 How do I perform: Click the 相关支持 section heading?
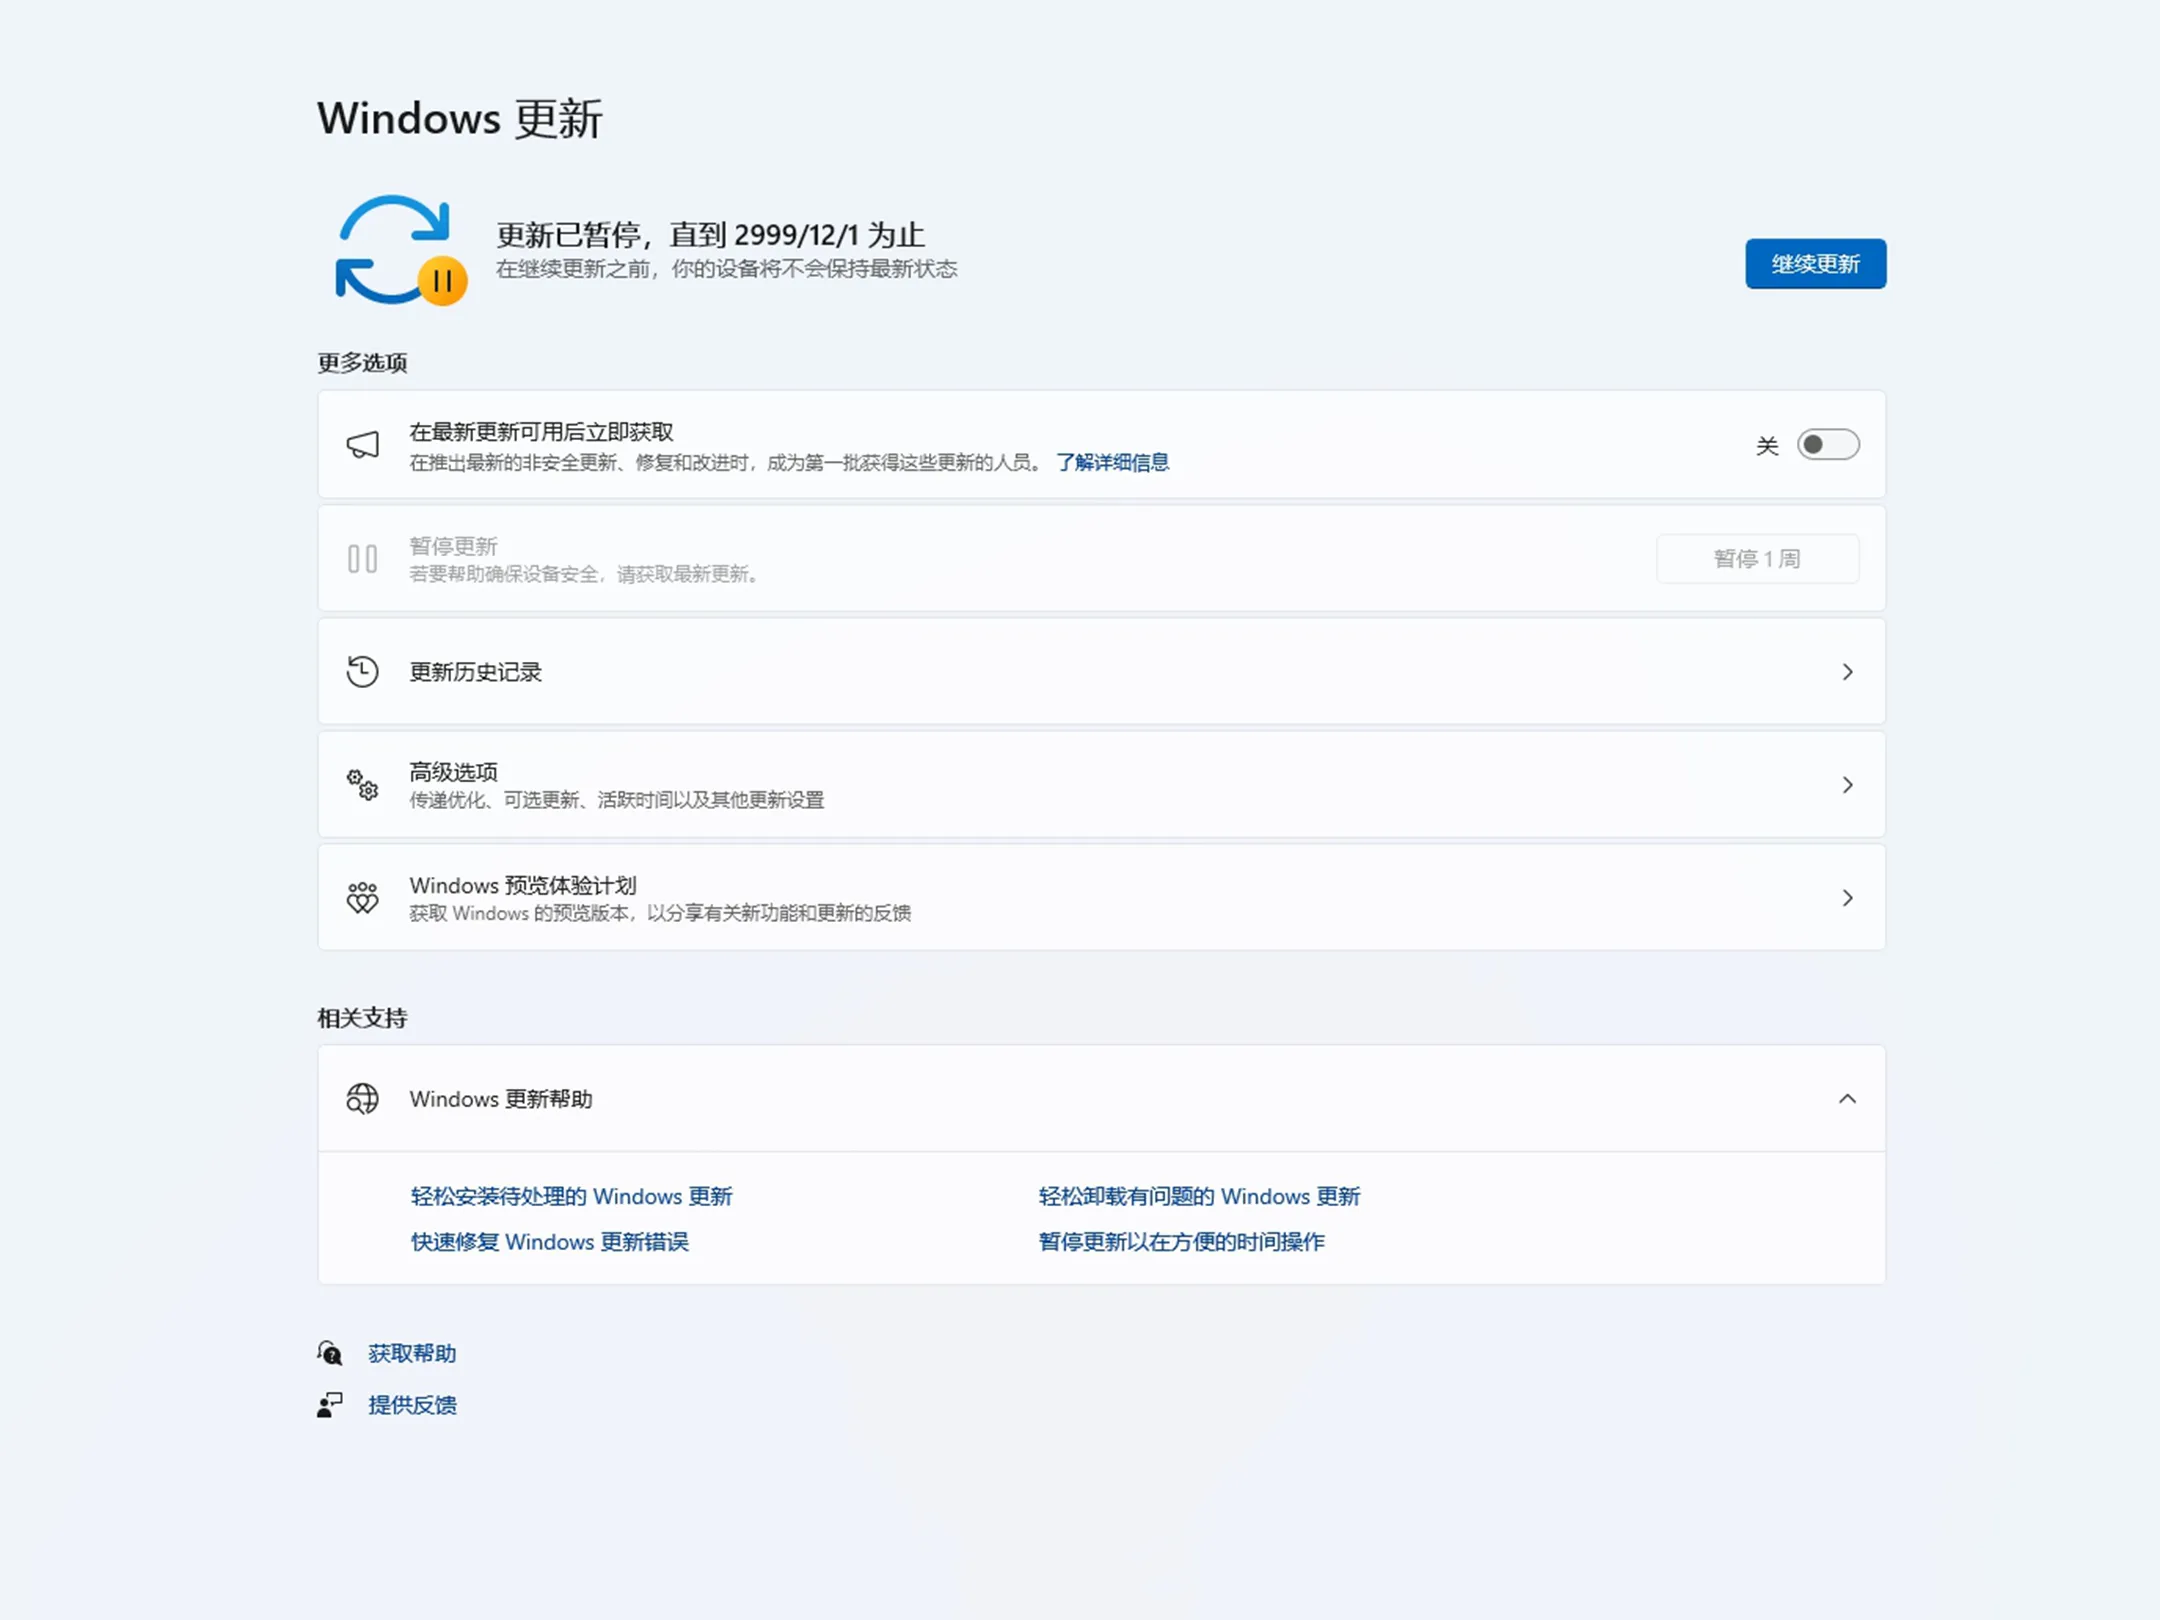[x=362, y=1018]
